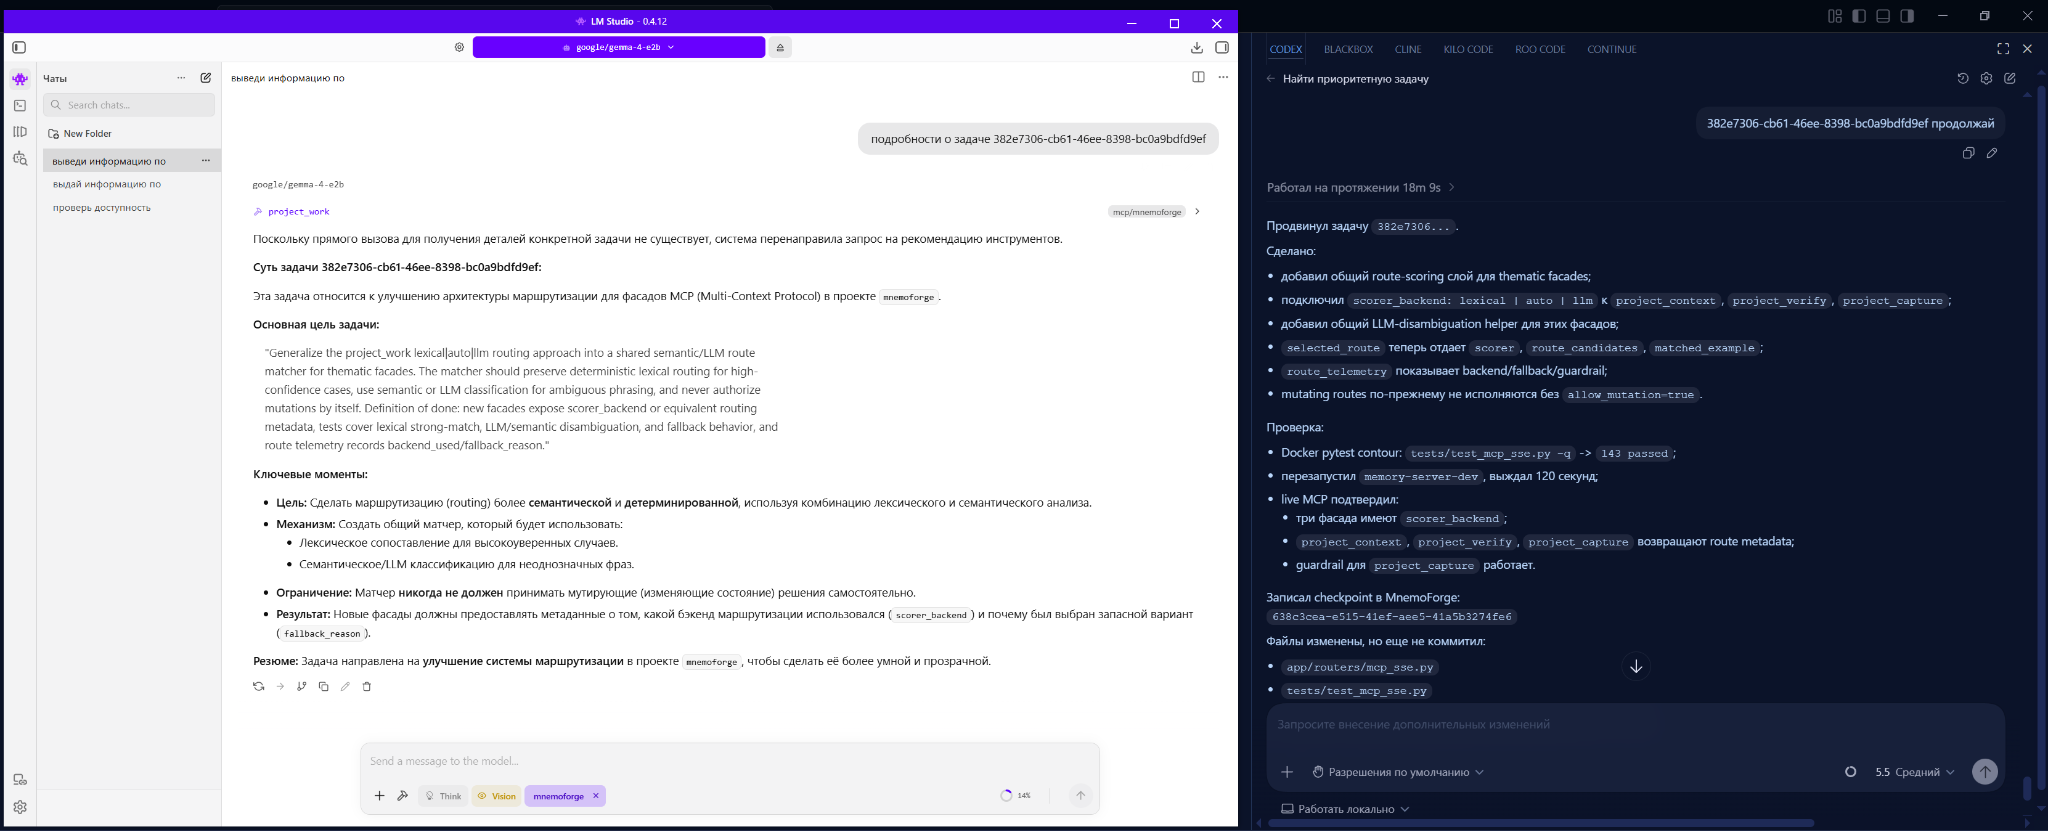Viewport: 2048px width, 831px height.
Task: Toggle LM Studio right sidebar panel icon
Action: pyautogui.click(x=1222, y=47)
